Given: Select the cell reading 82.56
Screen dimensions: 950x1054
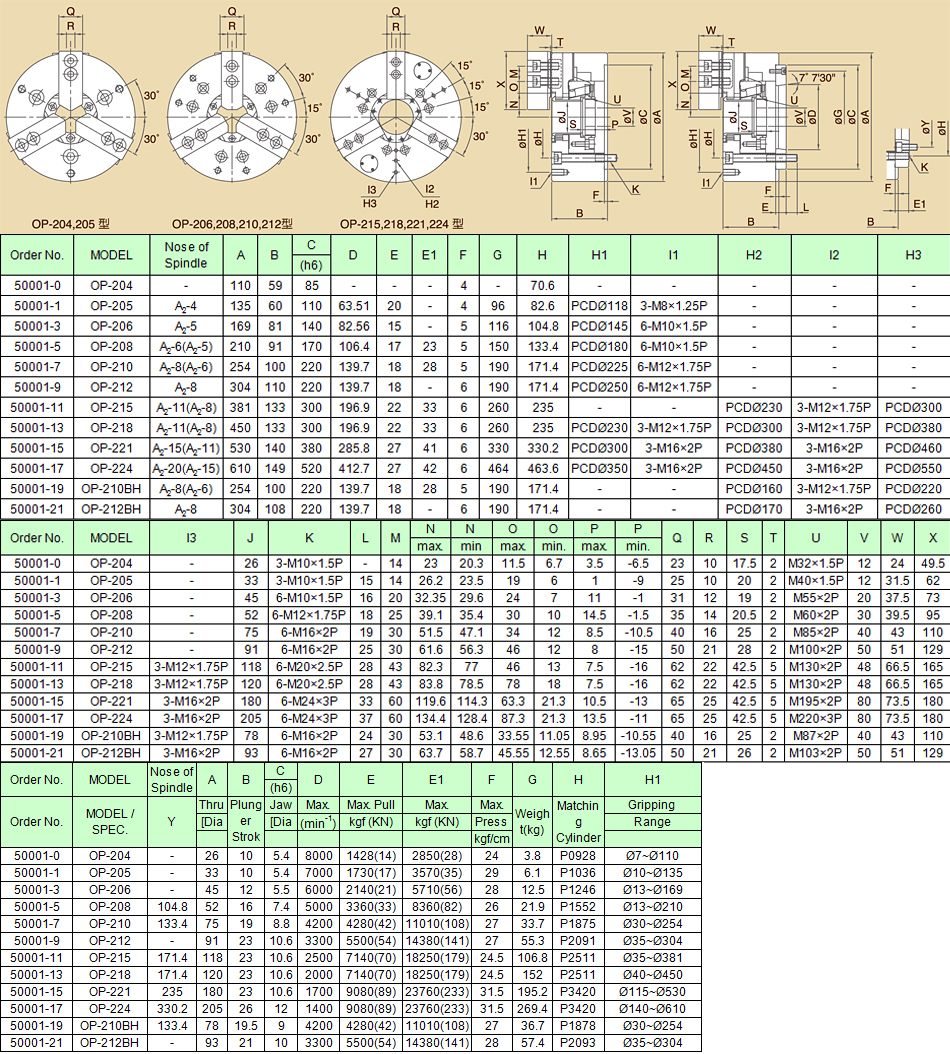Looking at the screenshot, I should 354,326.
